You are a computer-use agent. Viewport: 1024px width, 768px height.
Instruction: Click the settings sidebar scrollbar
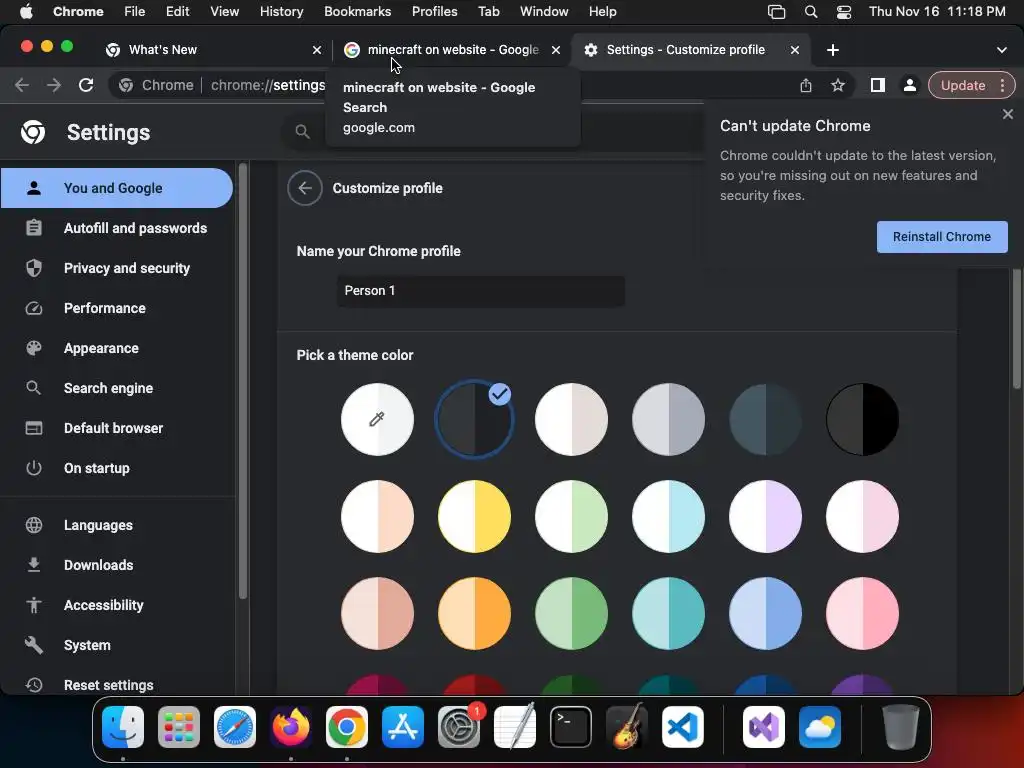point(243,381)
